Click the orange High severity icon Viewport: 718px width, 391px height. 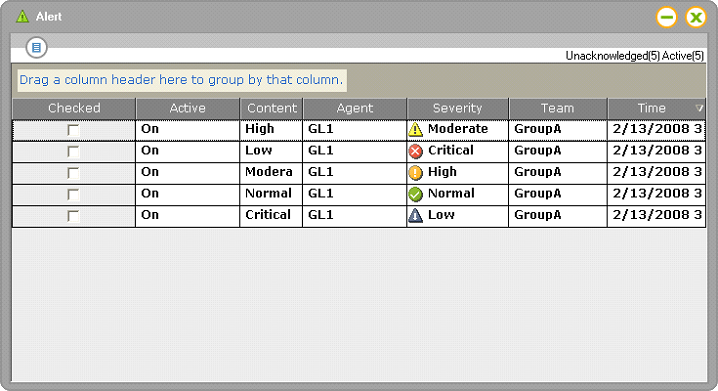coord(415,173)
